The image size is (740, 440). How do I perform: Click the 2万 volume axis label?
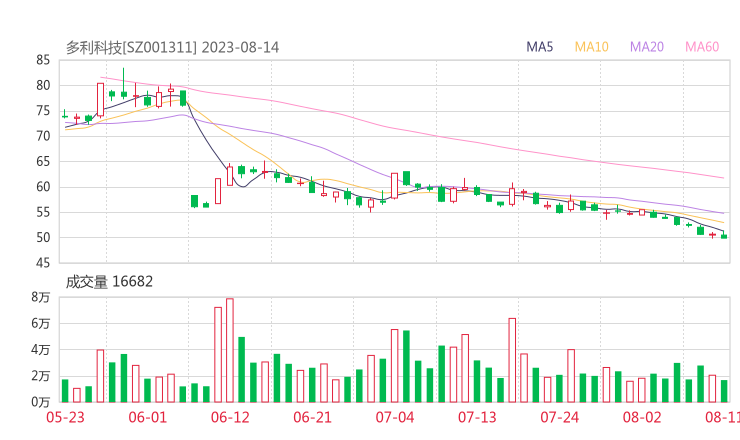point(41,376)
